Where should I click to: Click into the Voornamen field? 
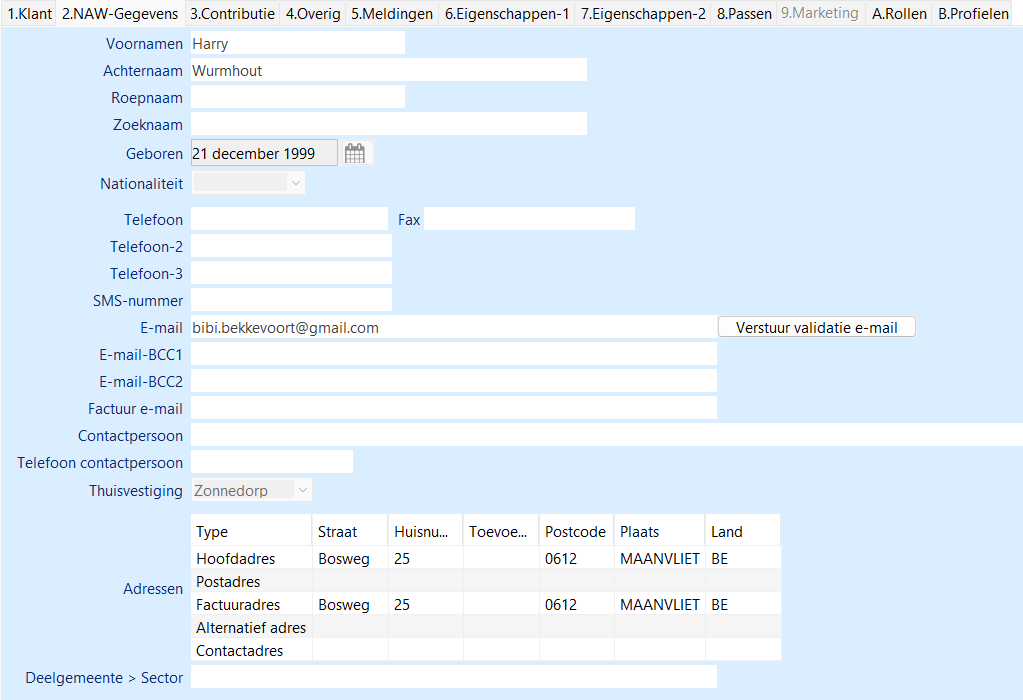(297, 43)
